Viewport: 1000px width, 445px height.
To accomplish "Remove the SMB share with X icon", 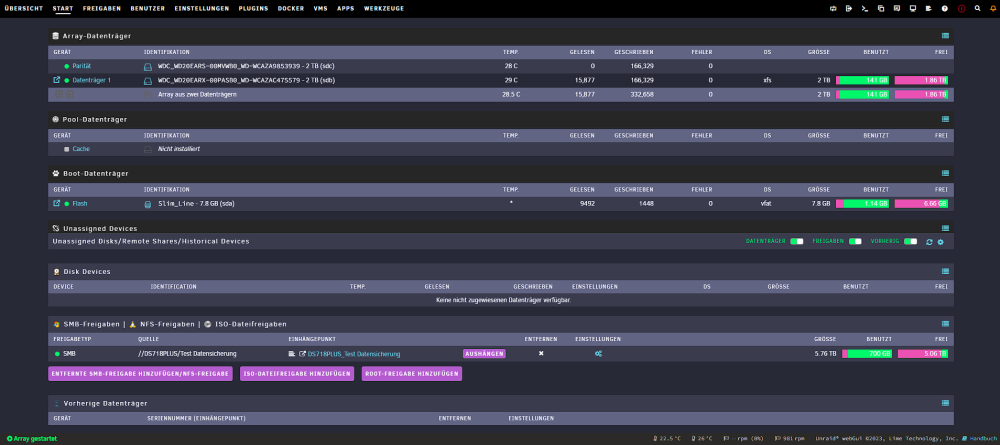I will (541, 354).
